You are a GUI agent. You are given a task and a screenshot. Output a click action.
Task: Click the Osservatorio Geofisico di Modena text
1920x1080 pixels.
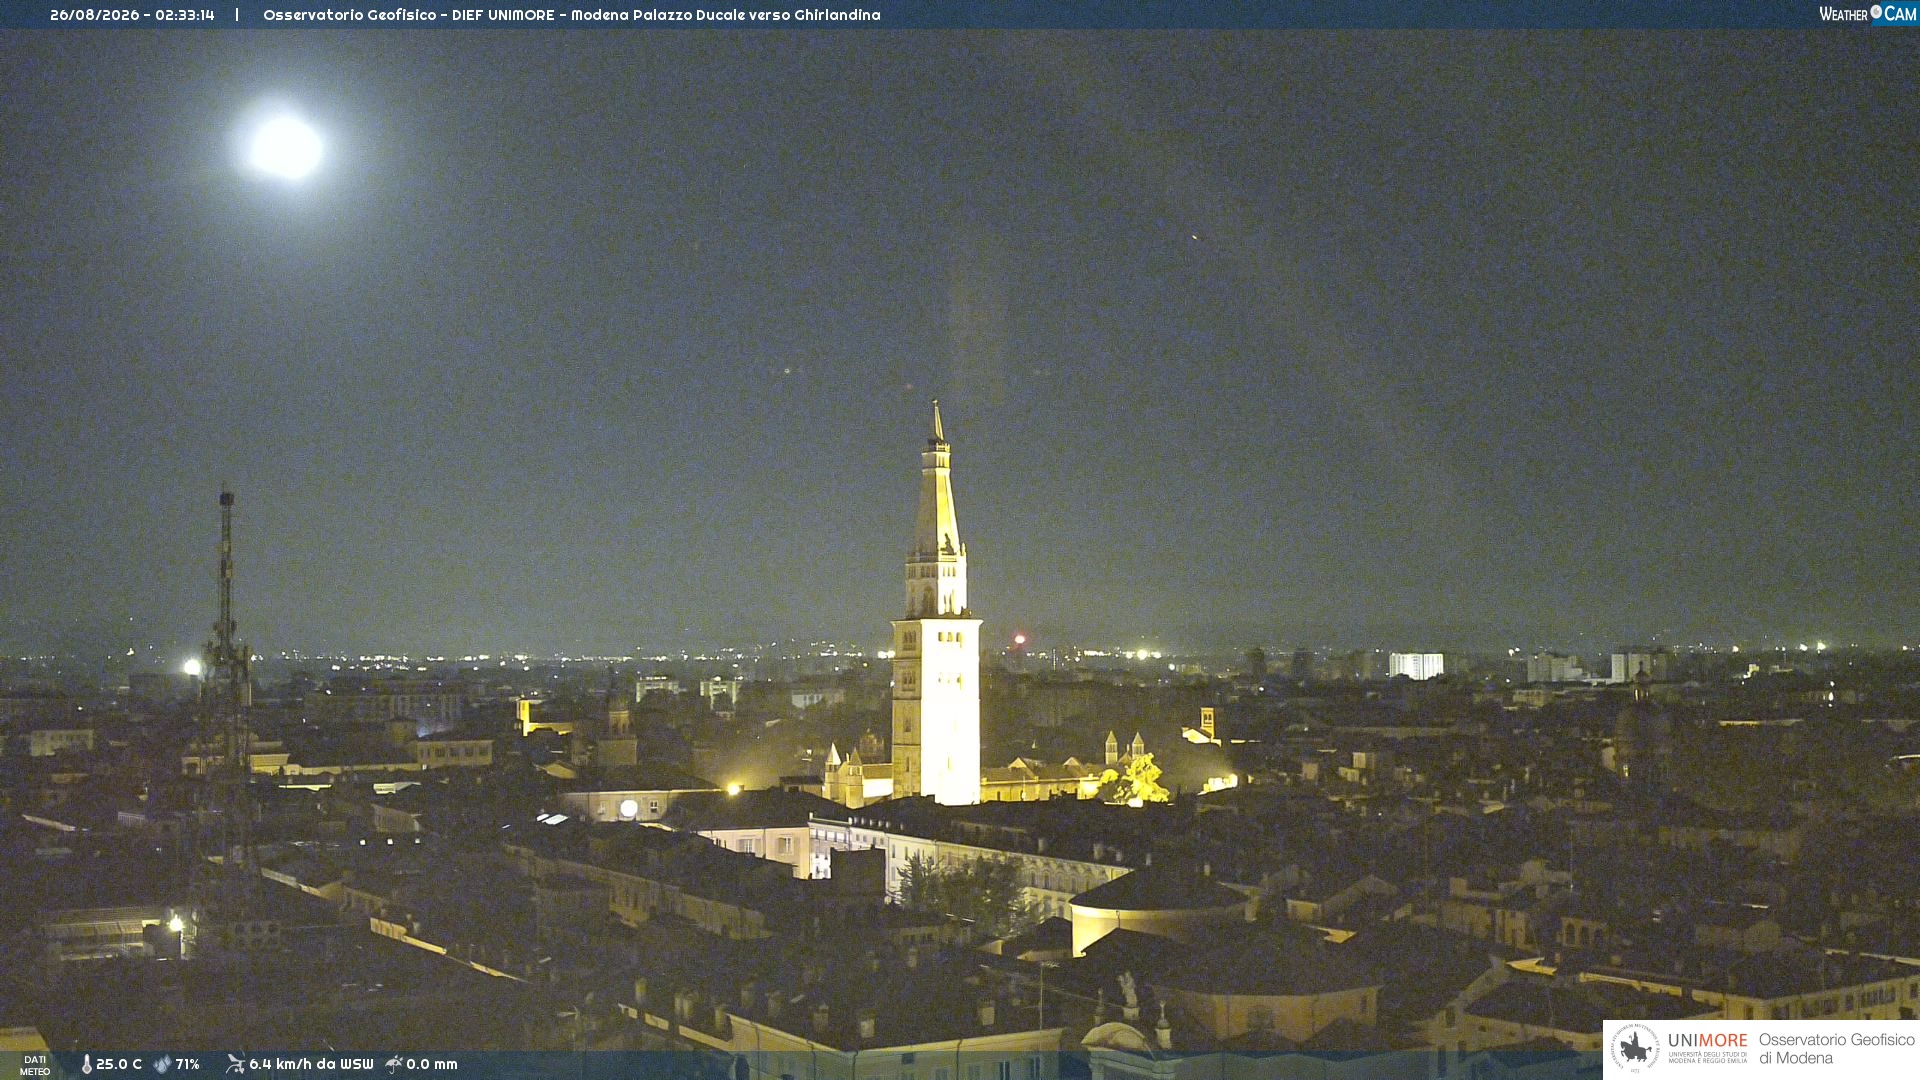click(1836, 1049)
